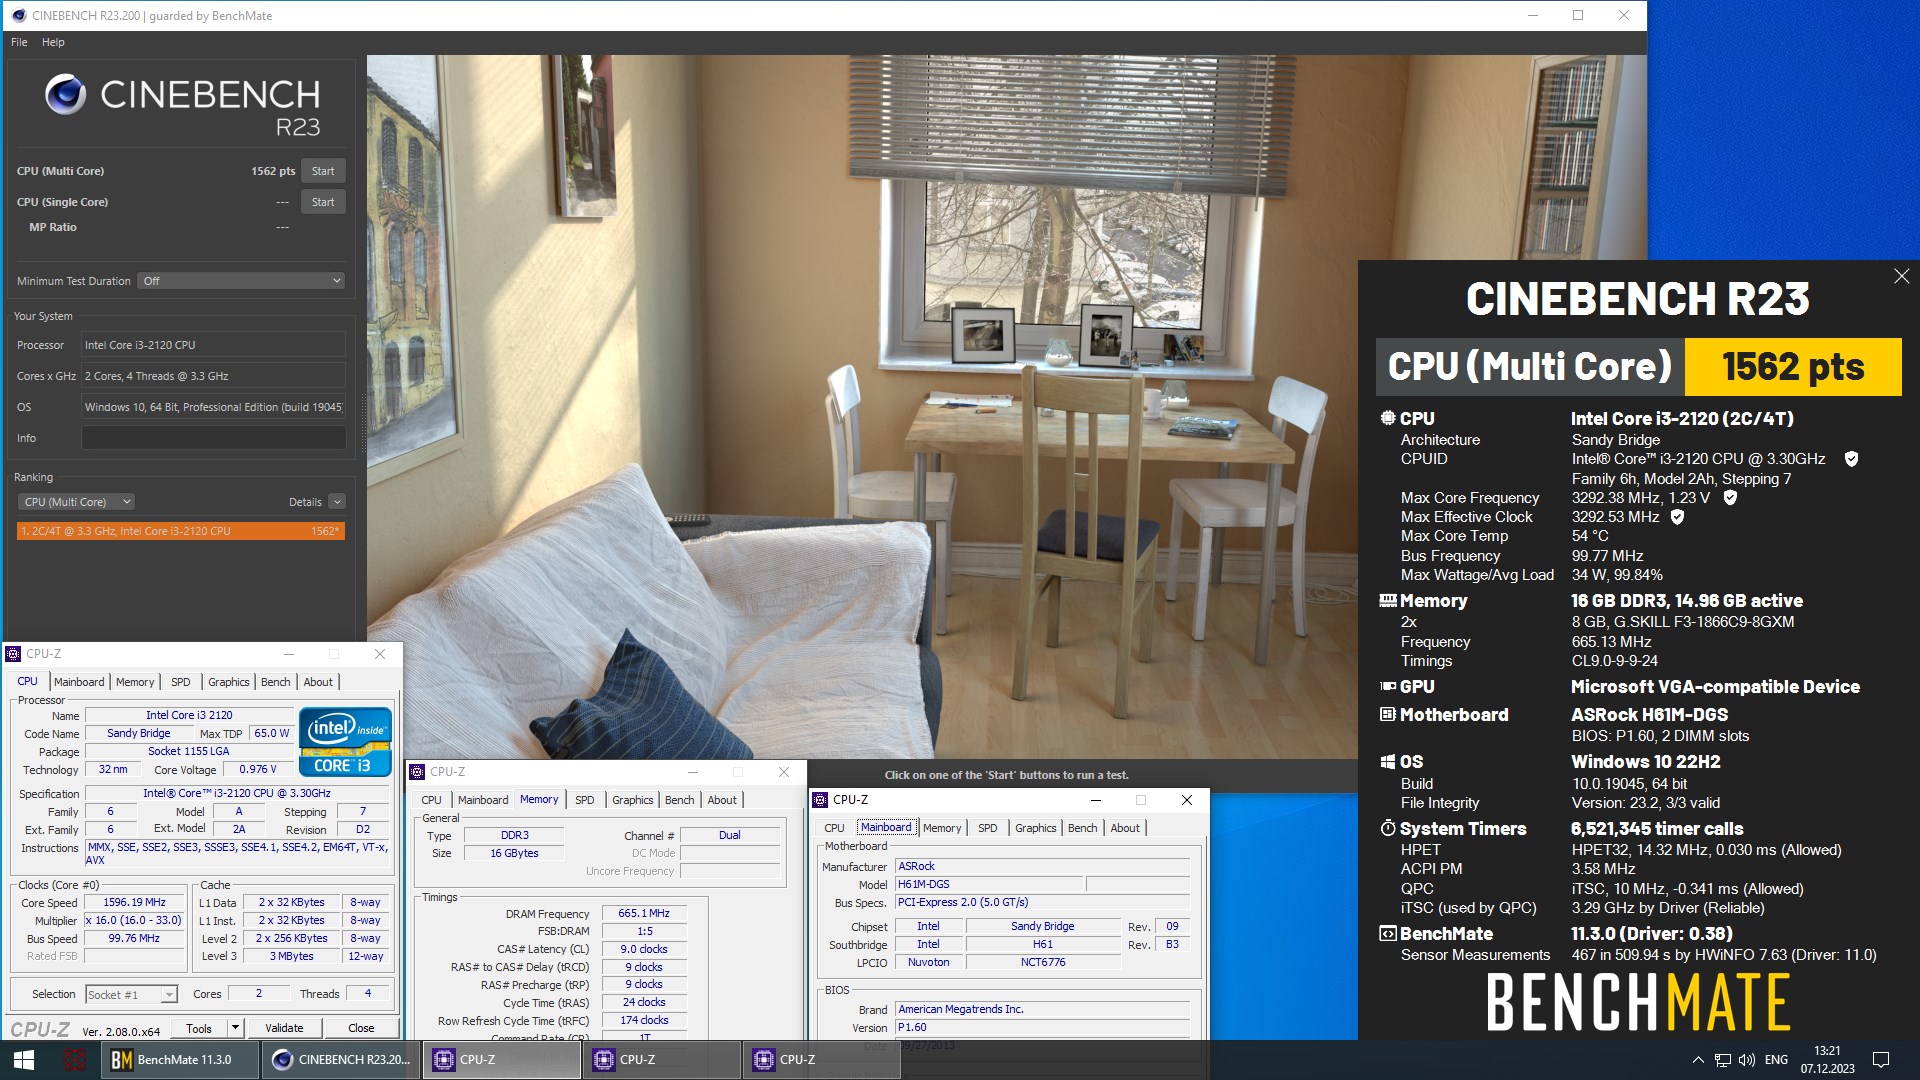Click Close button in CPU-Z

361,1028
